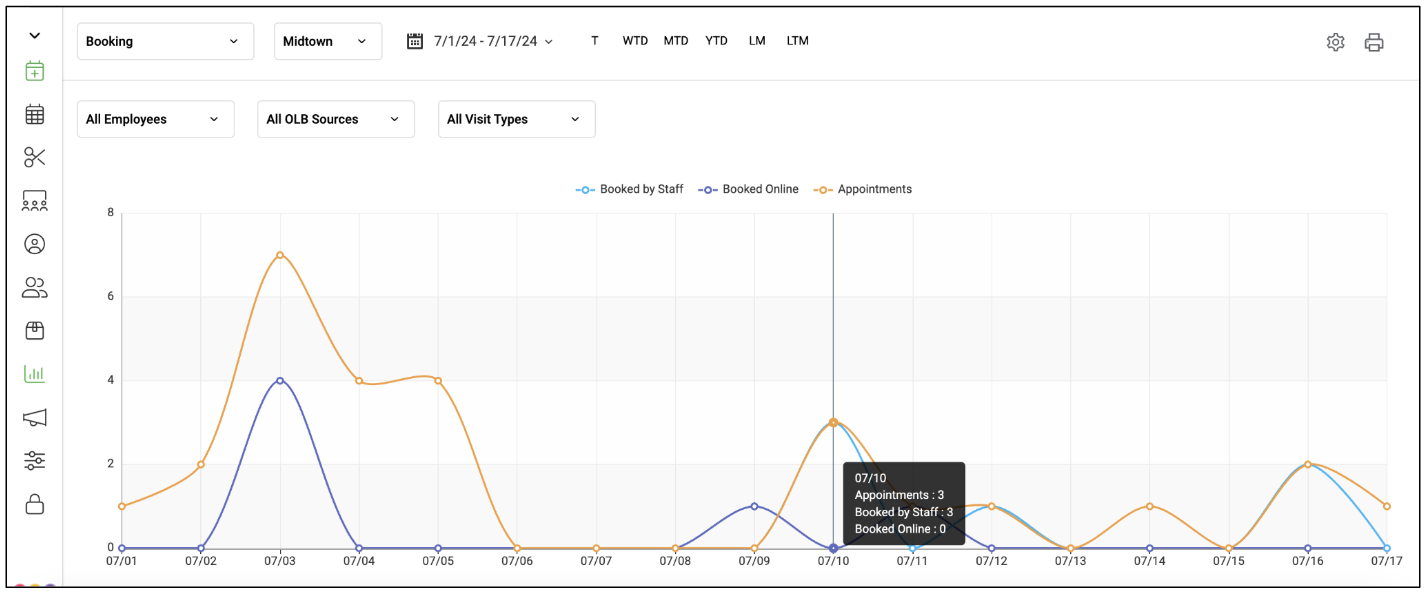This screenshot has width=1428, height=596.
Task: Open the calendar grid view in sidebar
Action: point(34,114)
